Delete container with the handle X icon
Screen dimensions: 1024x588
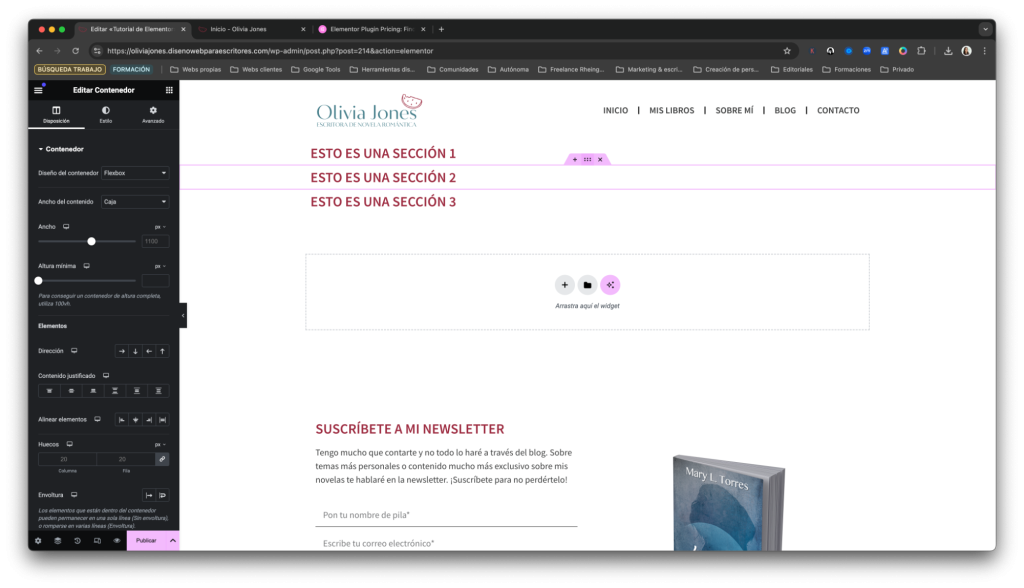coord(600,160)
